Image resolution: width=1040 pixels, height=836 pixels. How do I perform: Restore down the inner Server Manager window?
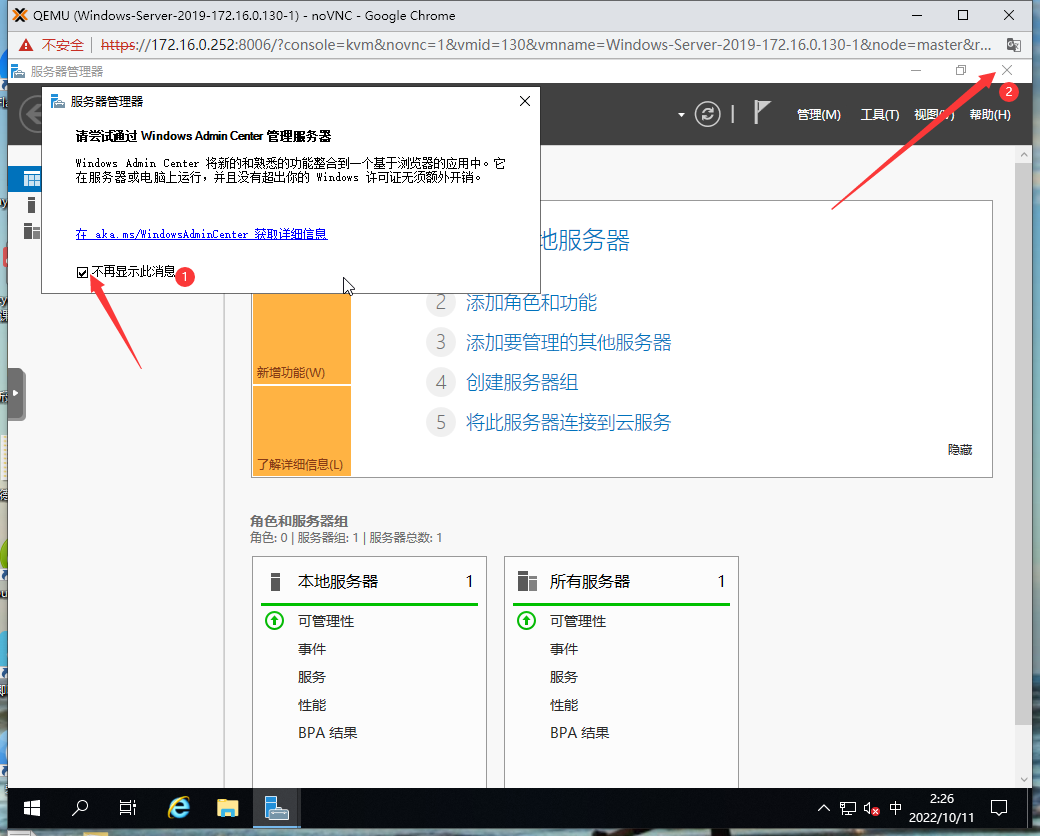coord(960,70)
